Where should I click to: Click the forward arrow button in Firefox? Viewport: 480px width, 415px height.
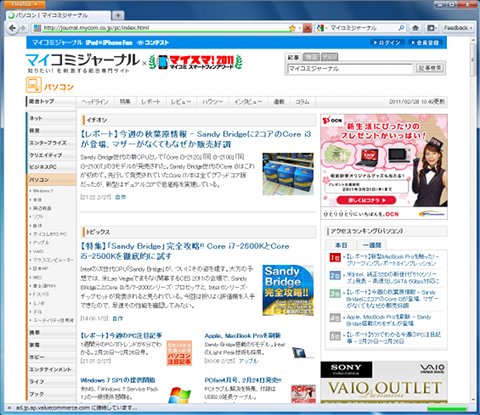(23, 28)
